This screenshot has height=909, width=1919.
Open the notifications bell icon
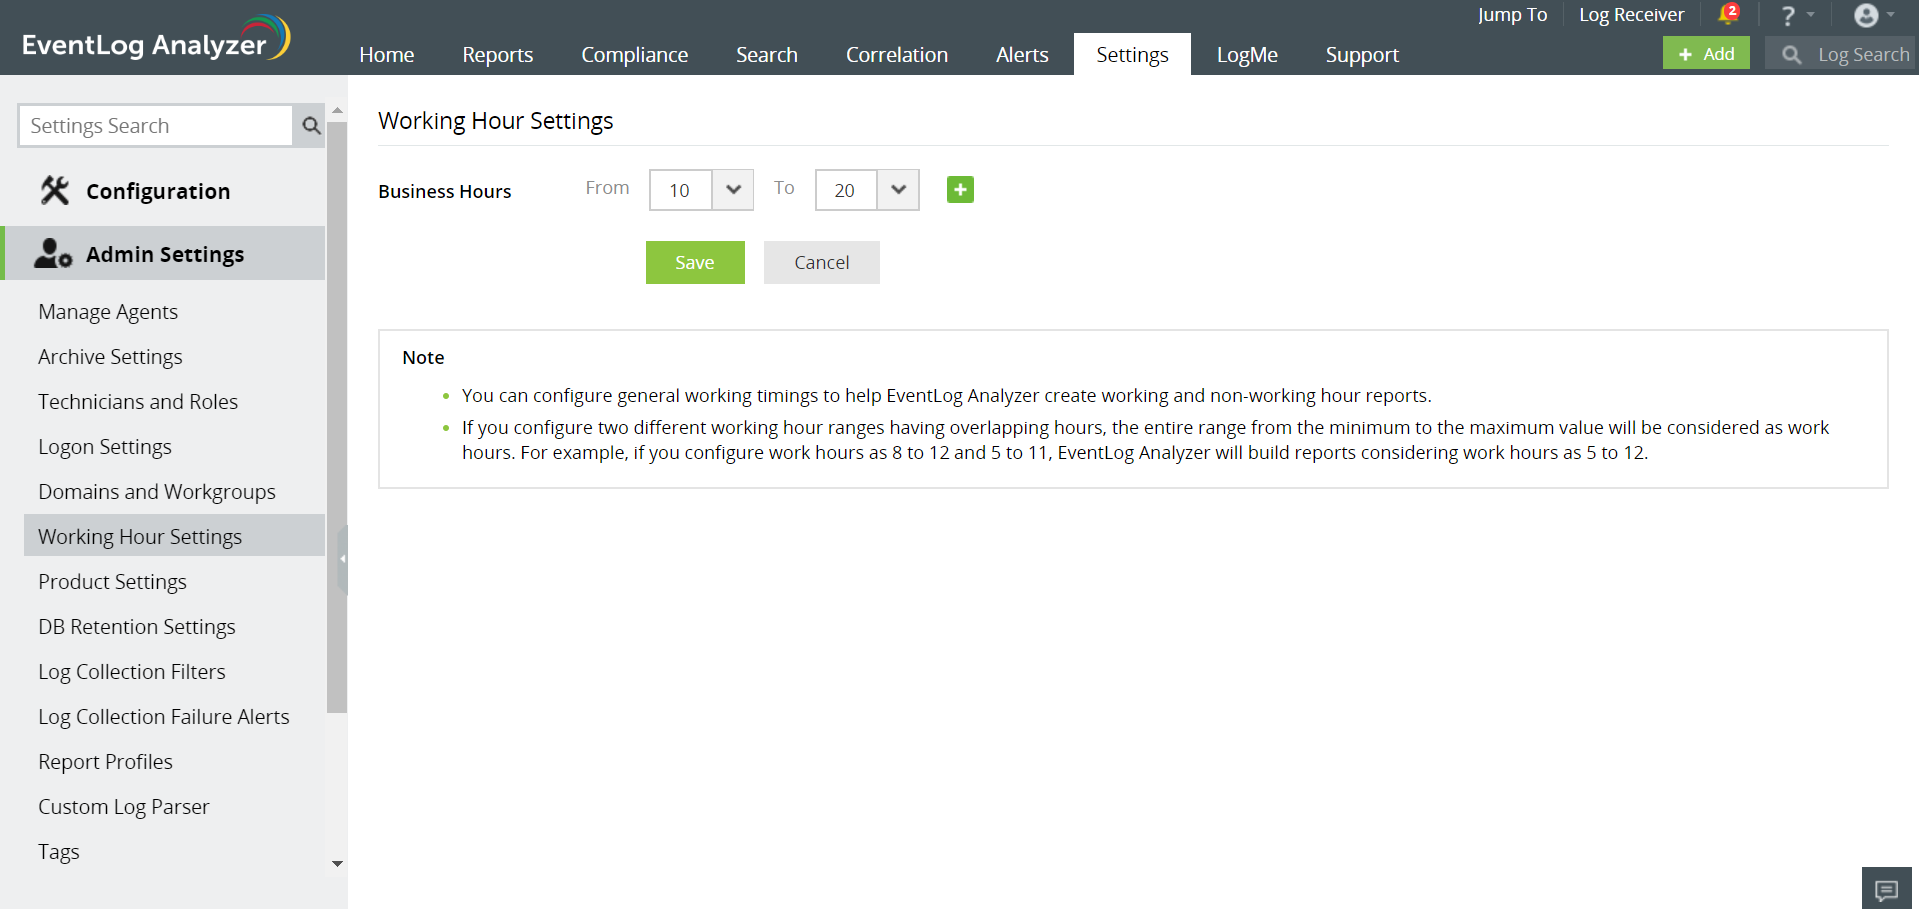[1728, 14]
